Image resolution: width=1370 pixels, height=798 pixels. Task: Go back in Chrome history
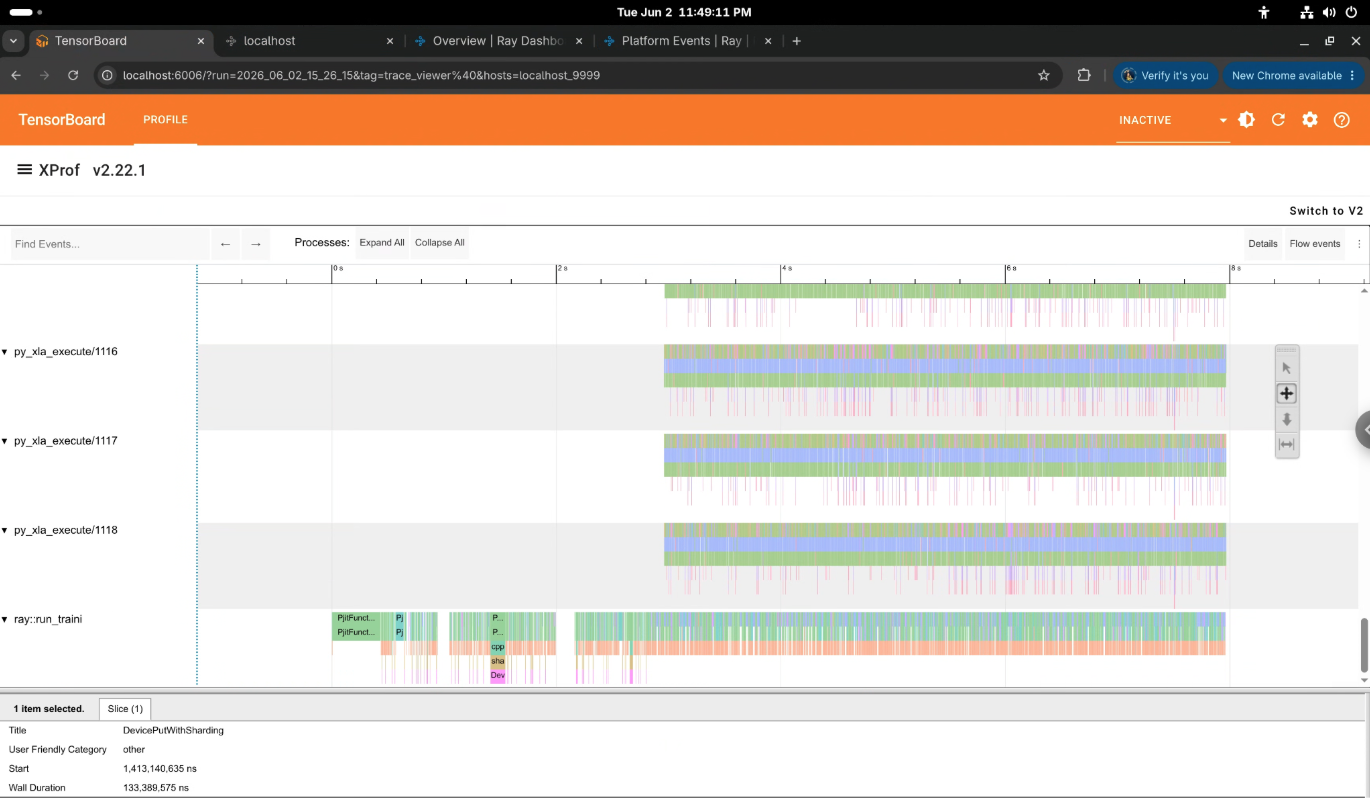click(15, 75)
